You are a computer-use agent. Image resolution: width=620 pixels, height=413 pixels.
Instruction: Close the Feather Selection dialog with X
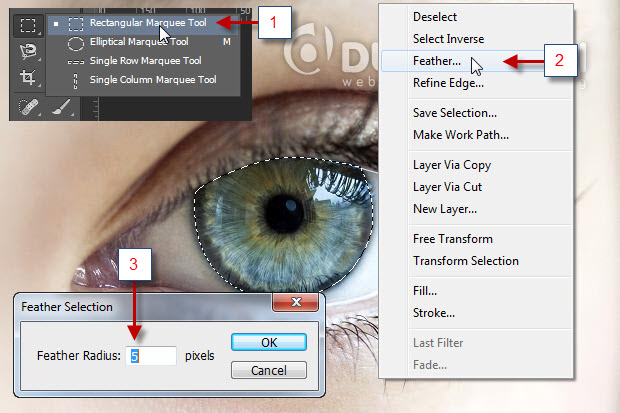pos(295,302)
